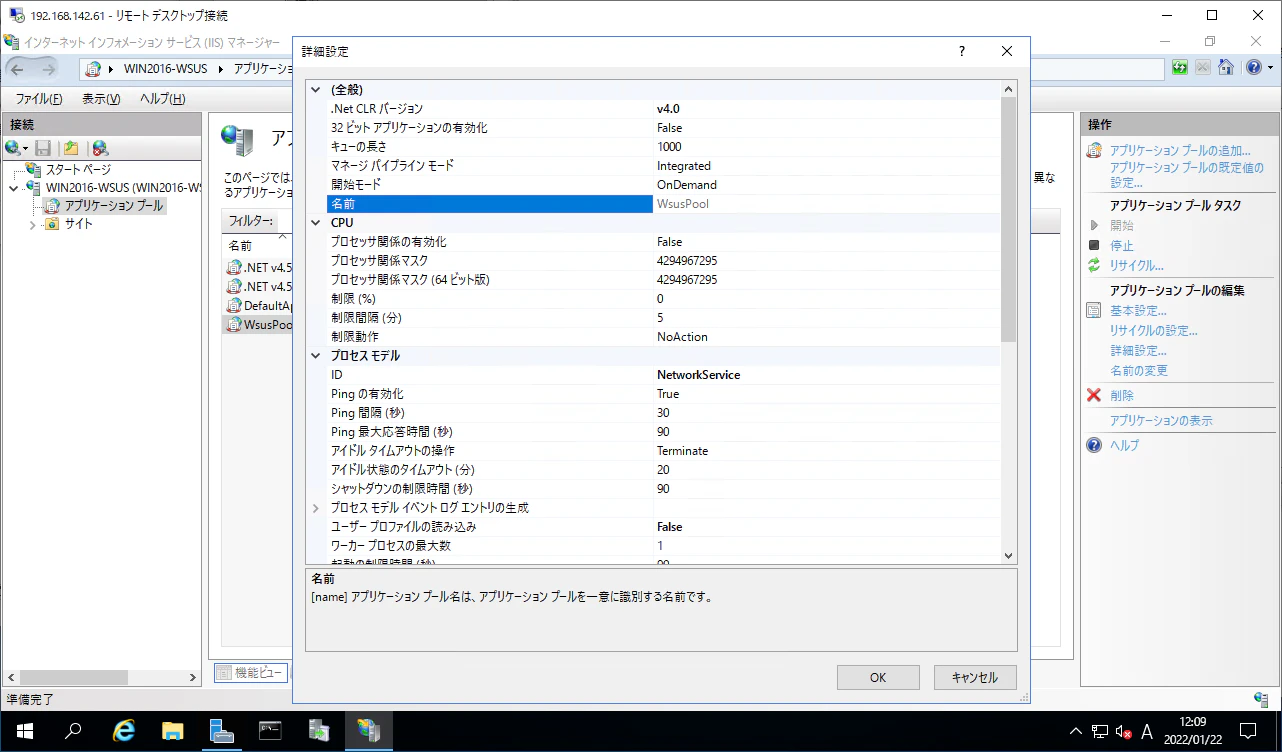This screenshot has height=752, width=1282.
Task: Click the forward navigation arrow in IIS Manager
Action: (48, 68)
